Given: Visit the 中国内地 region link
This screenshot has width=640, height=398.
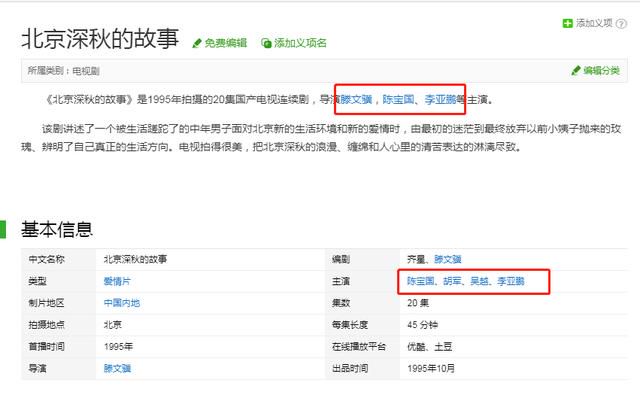Looking at the screenshot, I should tap(122, 303).
